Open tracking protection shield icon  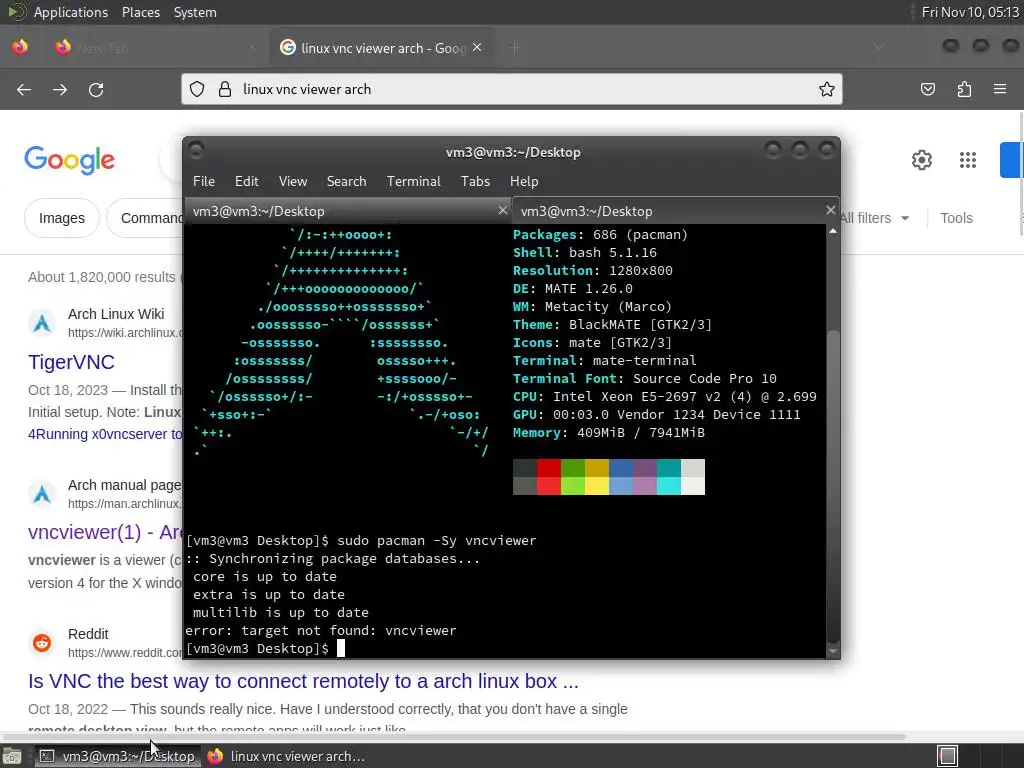pyautogui.click(x=197, y=89)
